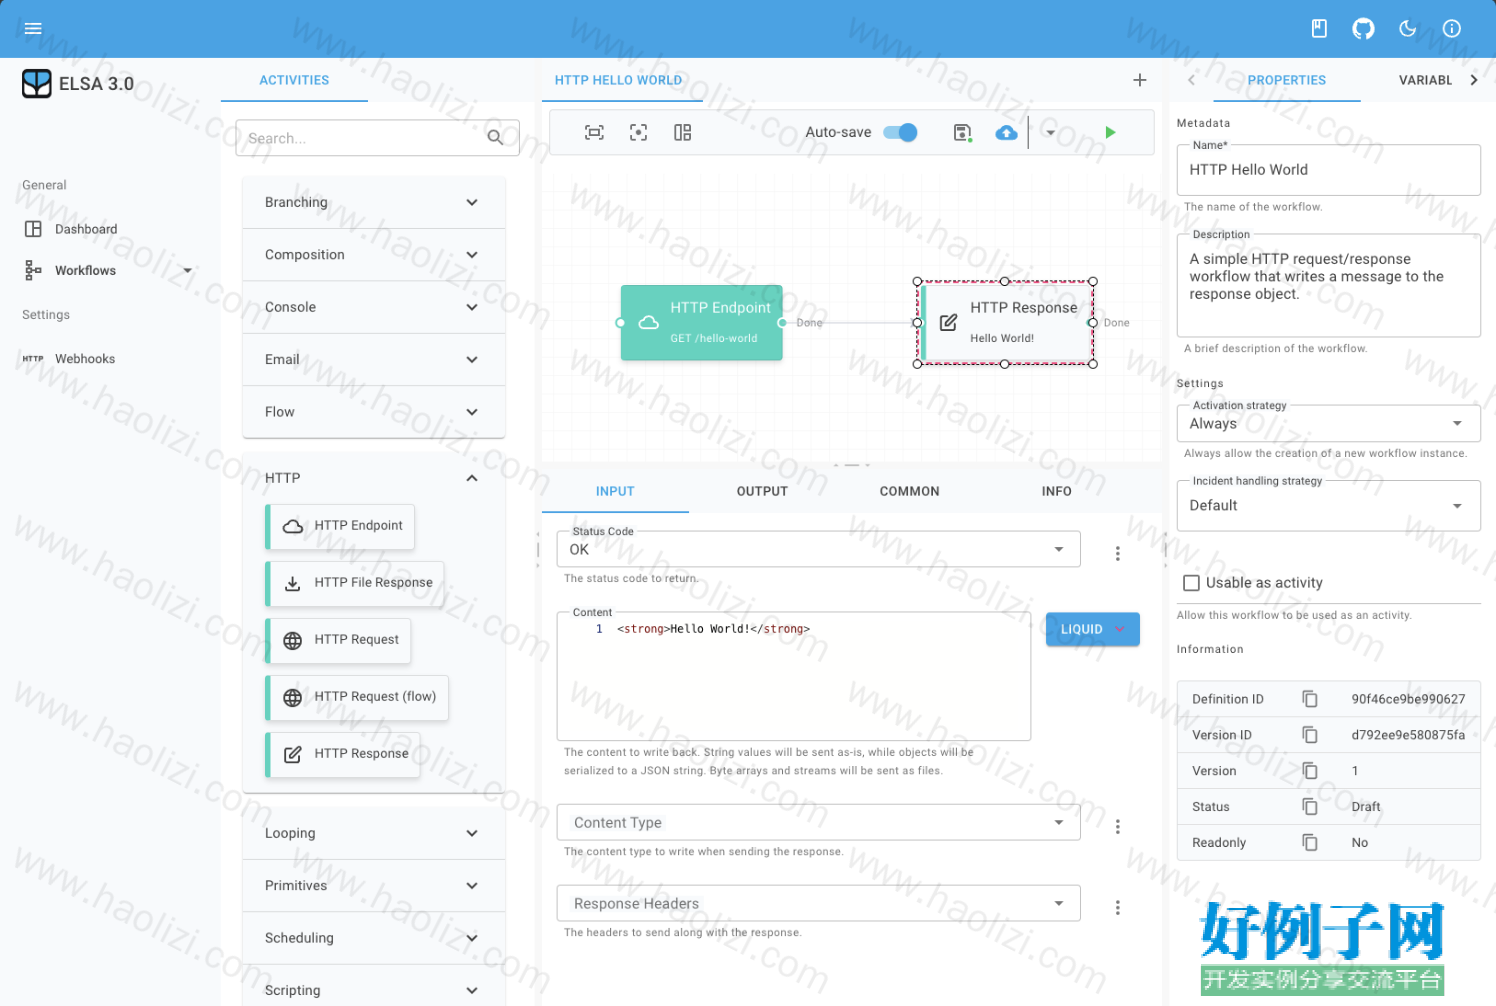Check the Usable as activity checkbox
The image size is (1496, 1006).
1191,583
